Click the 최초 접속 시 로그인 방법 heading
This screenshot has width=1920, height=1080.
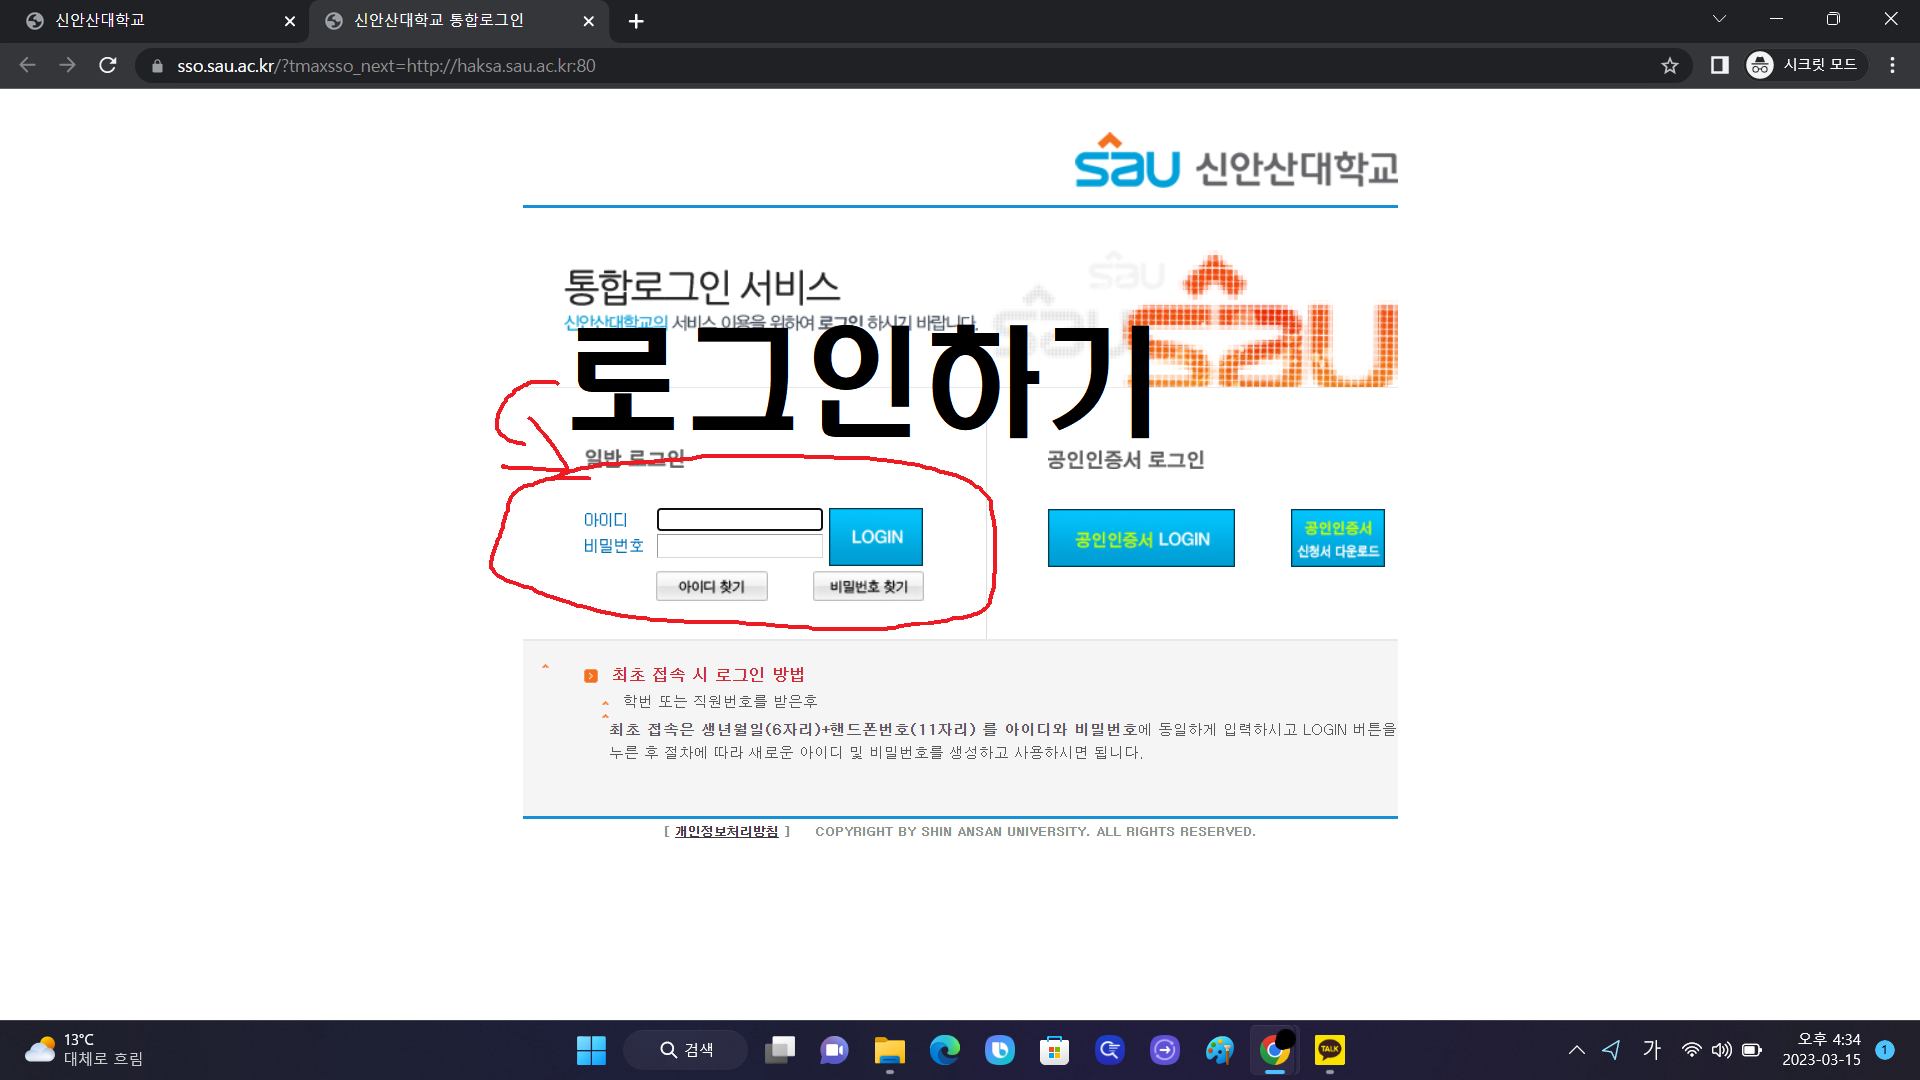708,675
